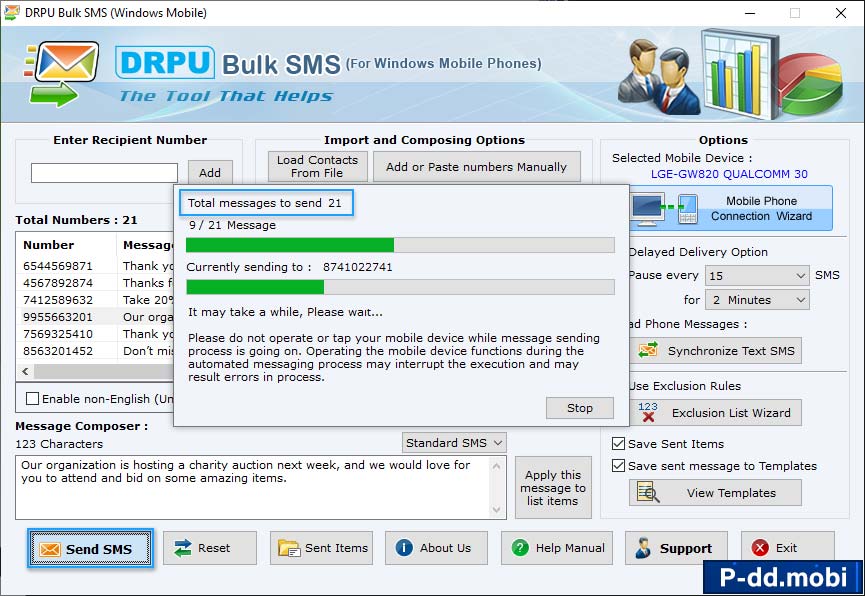This screenshot has height=596, width=865.
Task: Enable non-English characters checkbox
Action: [x=33, y=399]
